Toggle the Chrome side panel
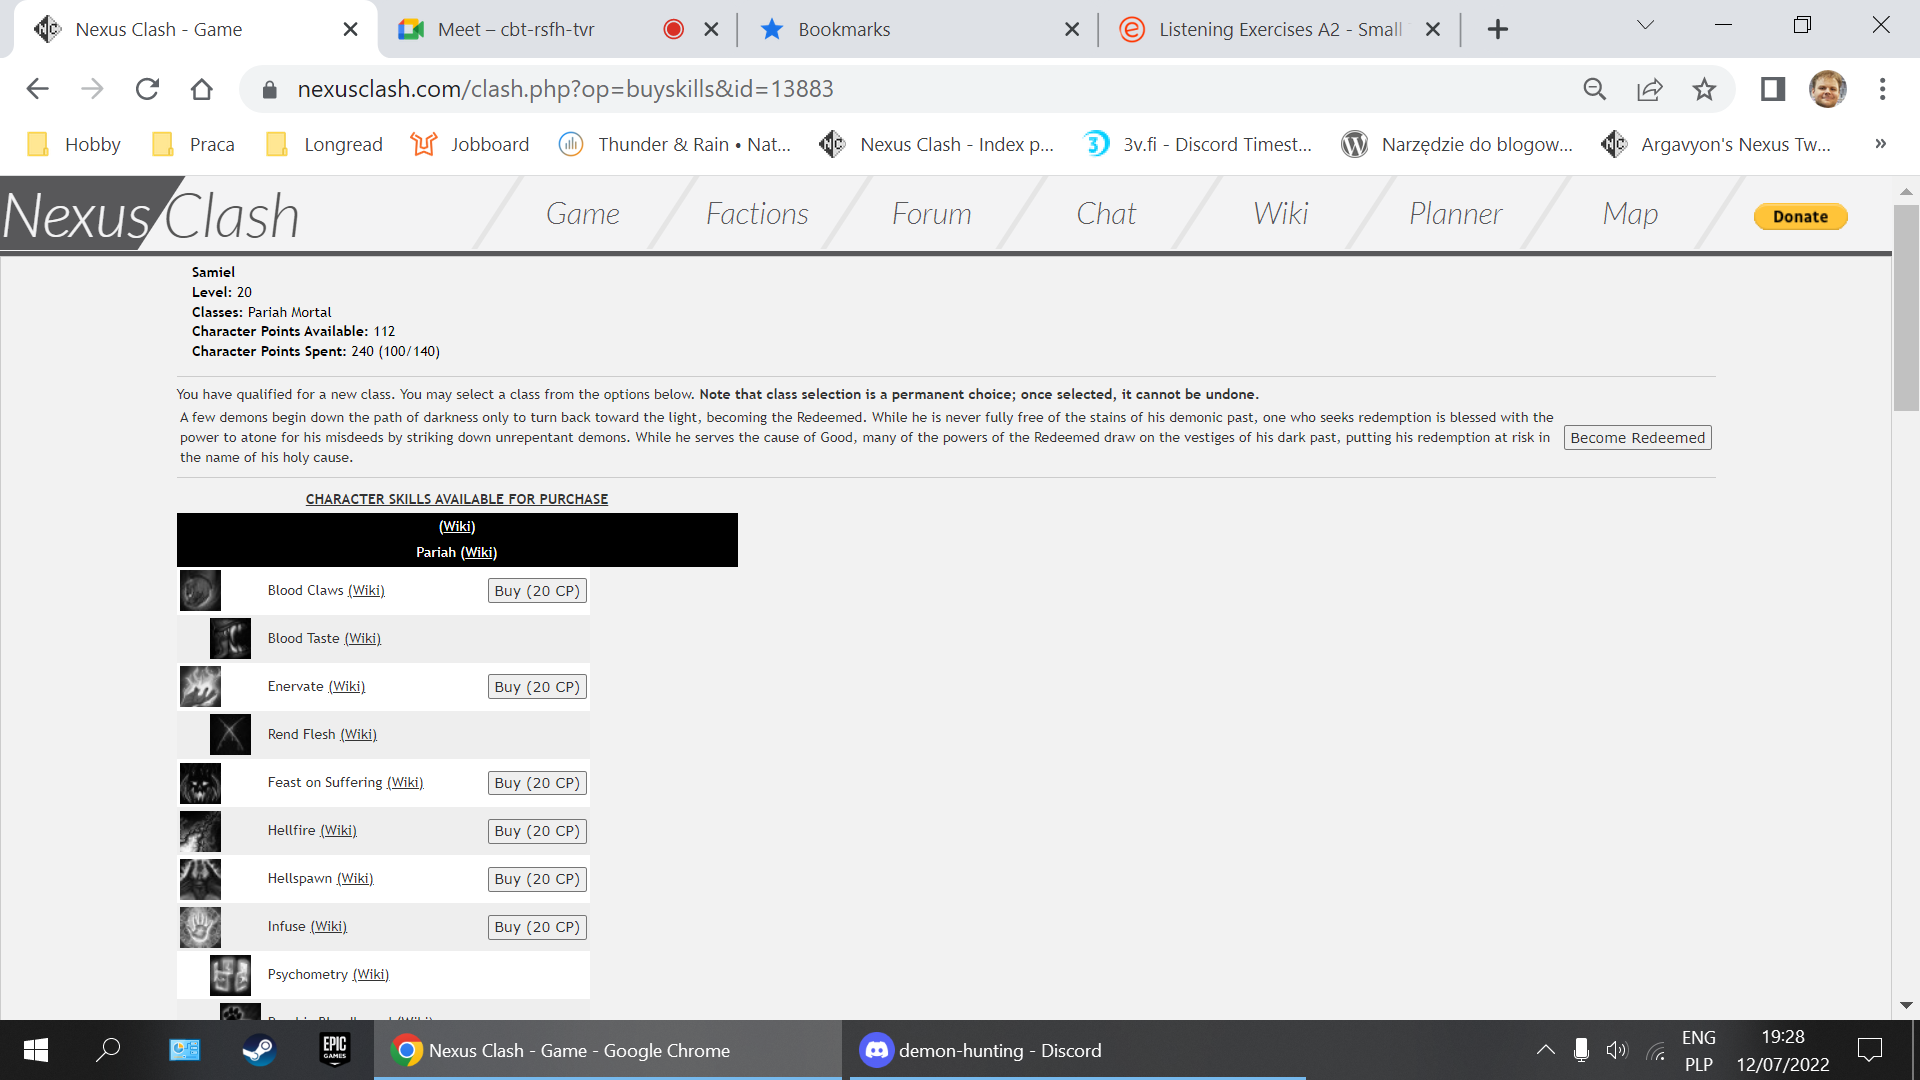This screenshot has height=1080, width=1920. [x=1773, y=89]
